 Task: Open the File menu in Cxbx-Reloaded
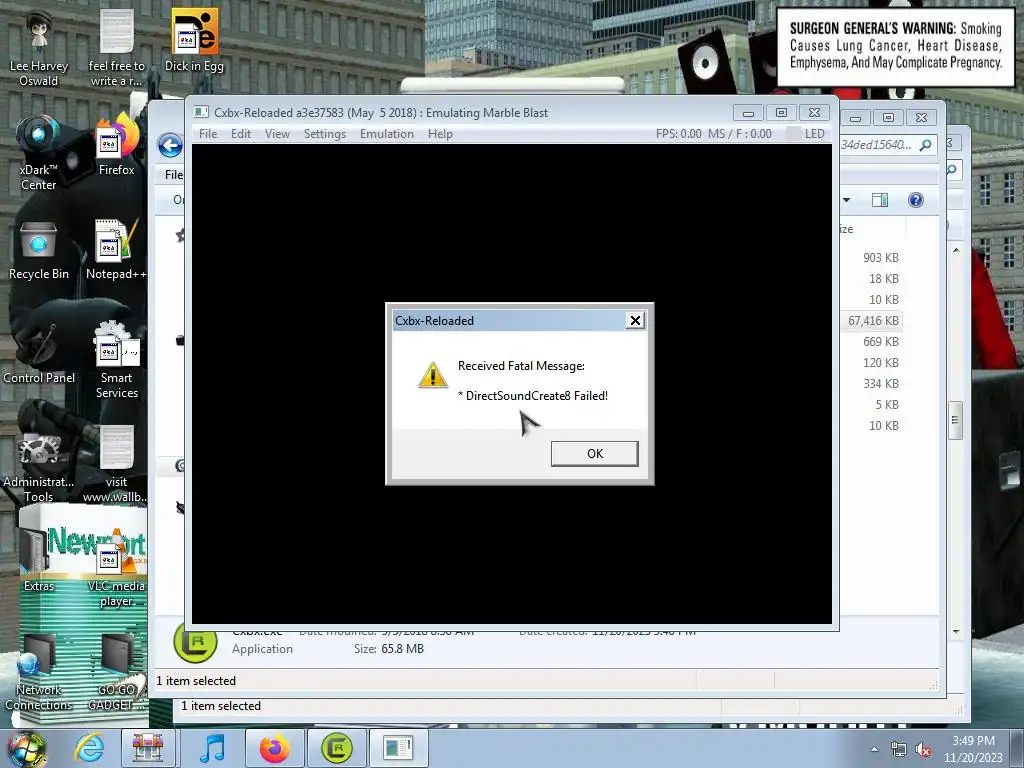(208, 133)
